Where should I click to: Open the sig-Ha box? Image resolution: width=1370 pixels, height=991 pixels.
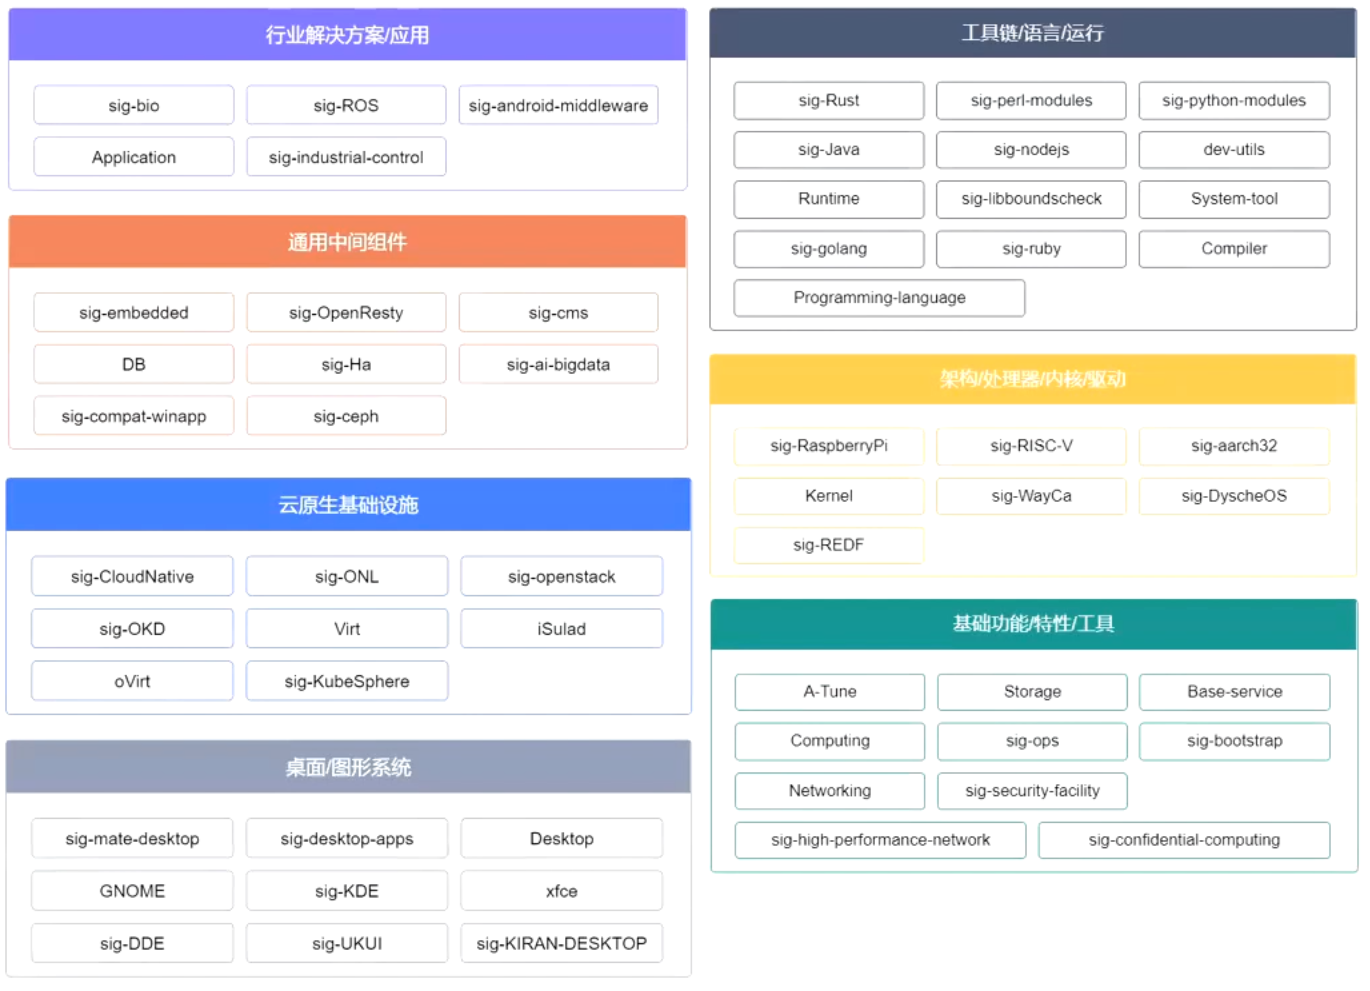[x=346, y=365]
